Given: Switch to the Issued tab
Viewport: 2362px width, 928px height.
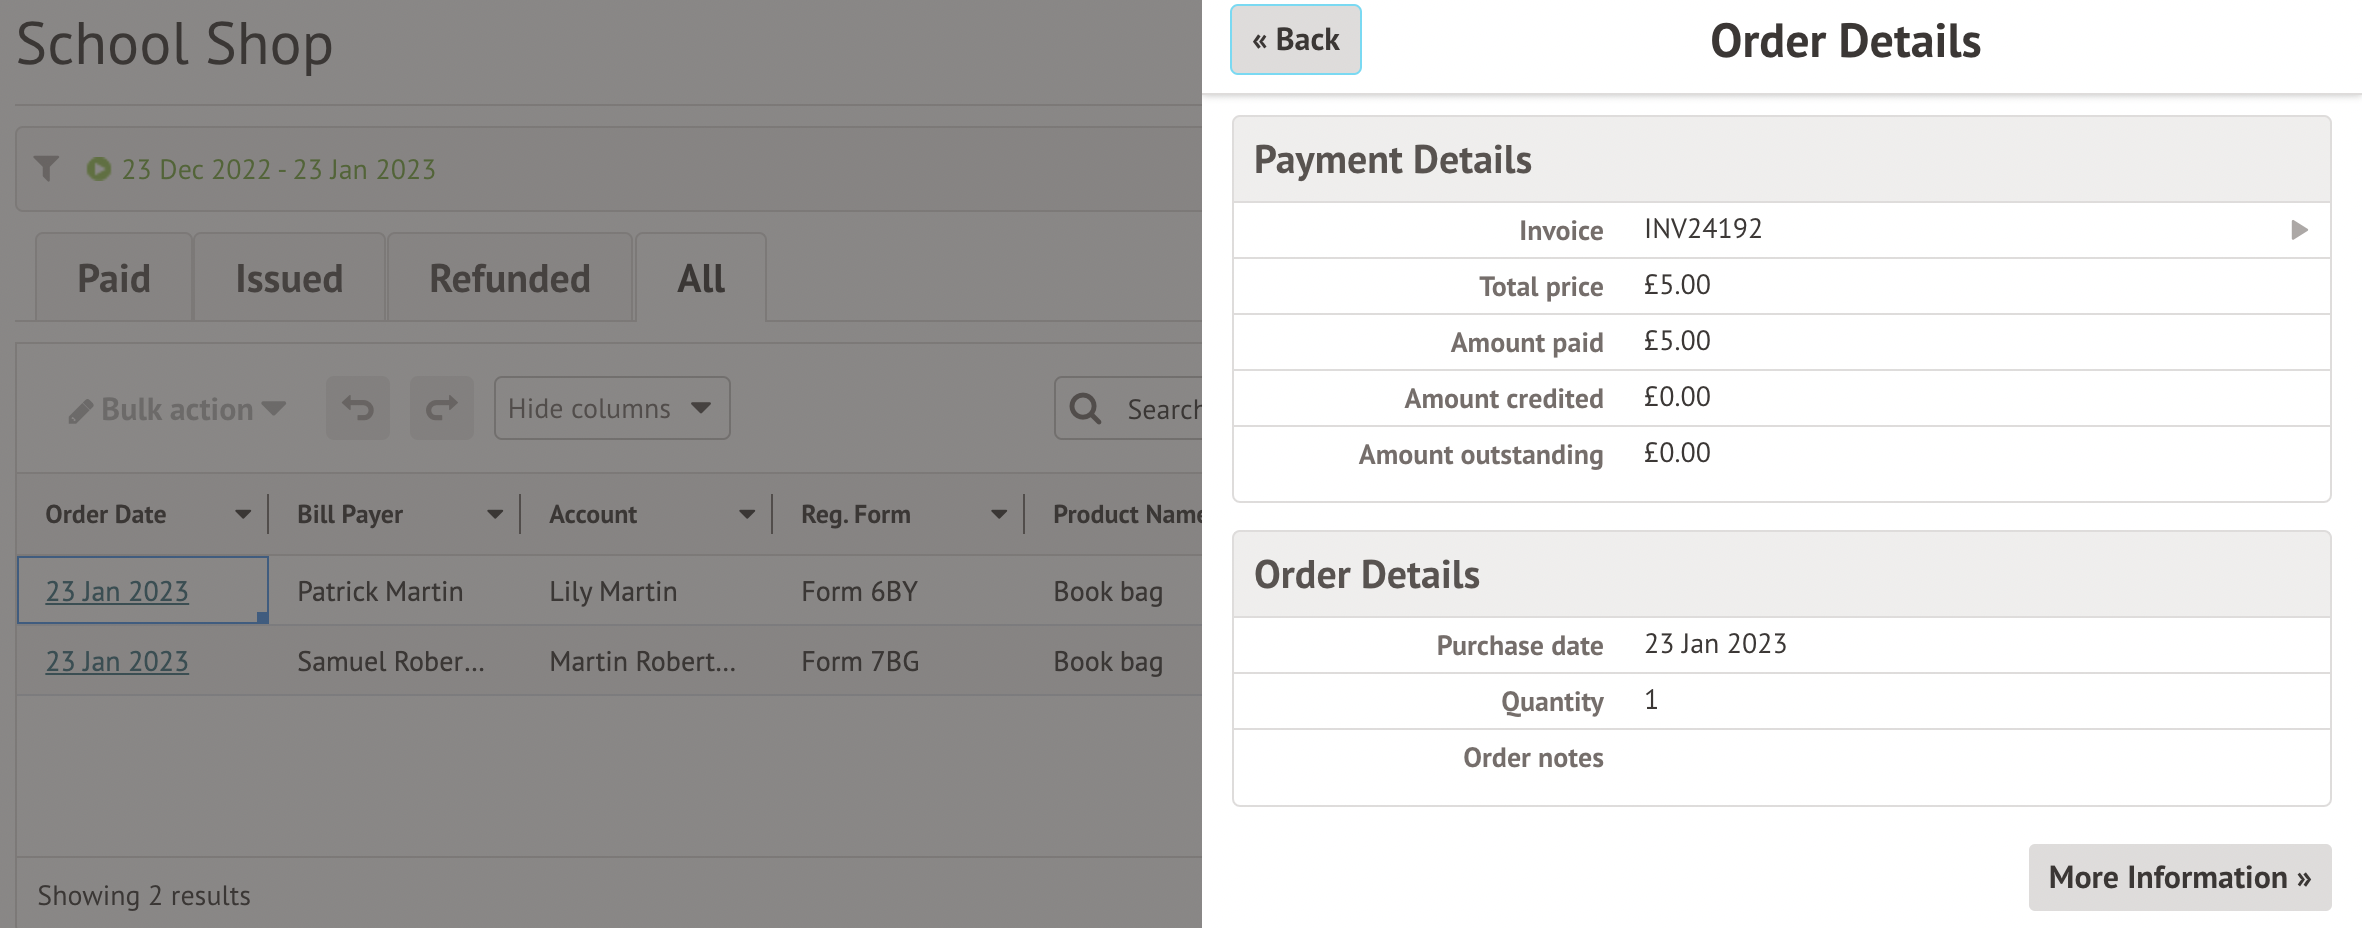Looking at the screenshot, I should click(x=289, y=278).
